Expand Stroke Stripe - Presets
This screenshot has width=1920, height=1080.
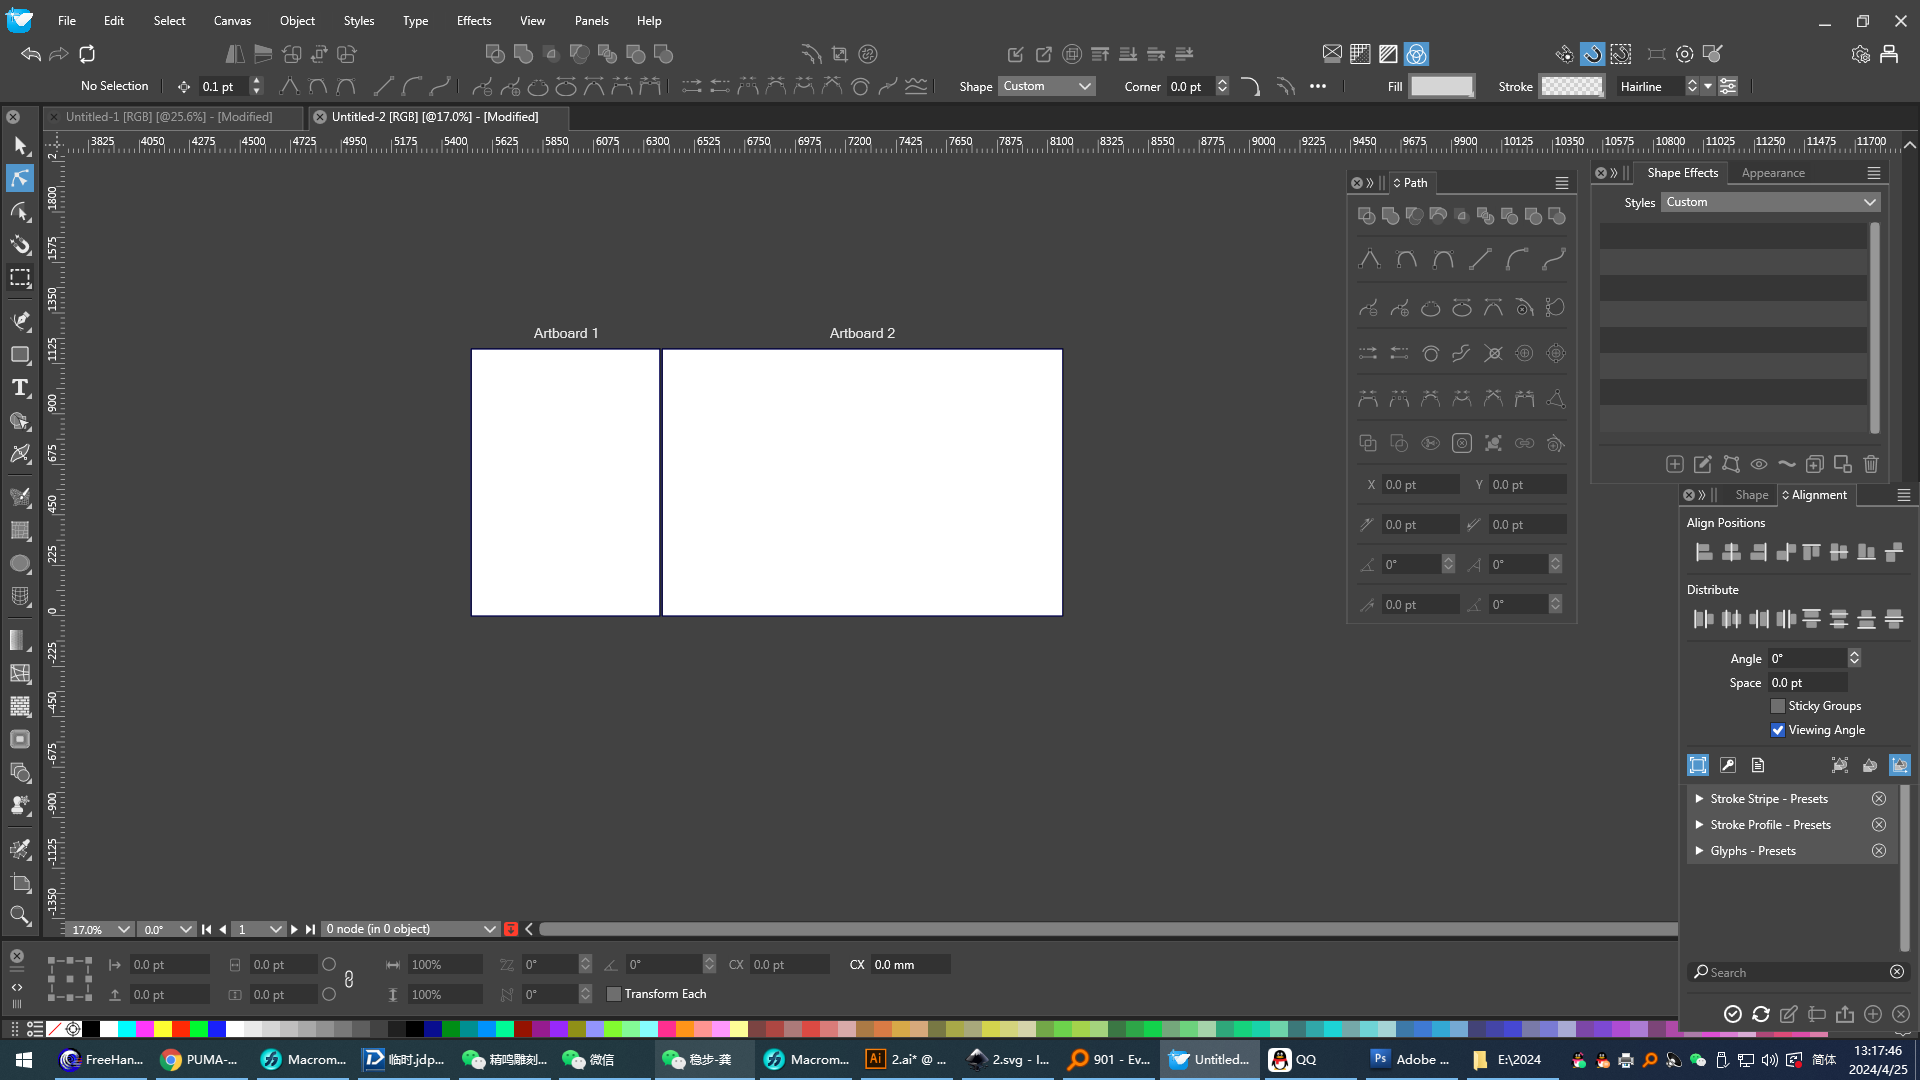click(x=1699, y=798)
